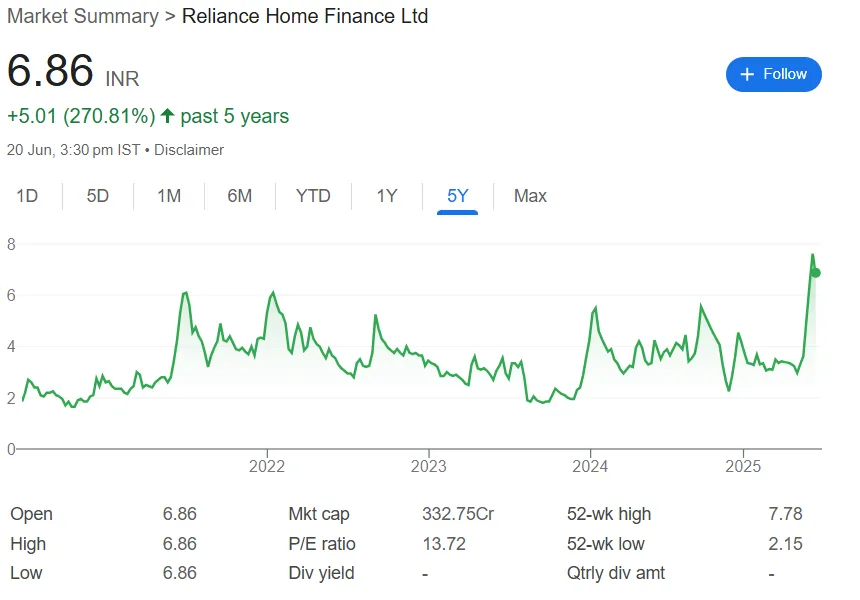This screenshot has height=600, width=860.
Task: Click the P/E ratio label
Action: click(x=322, y=544)
